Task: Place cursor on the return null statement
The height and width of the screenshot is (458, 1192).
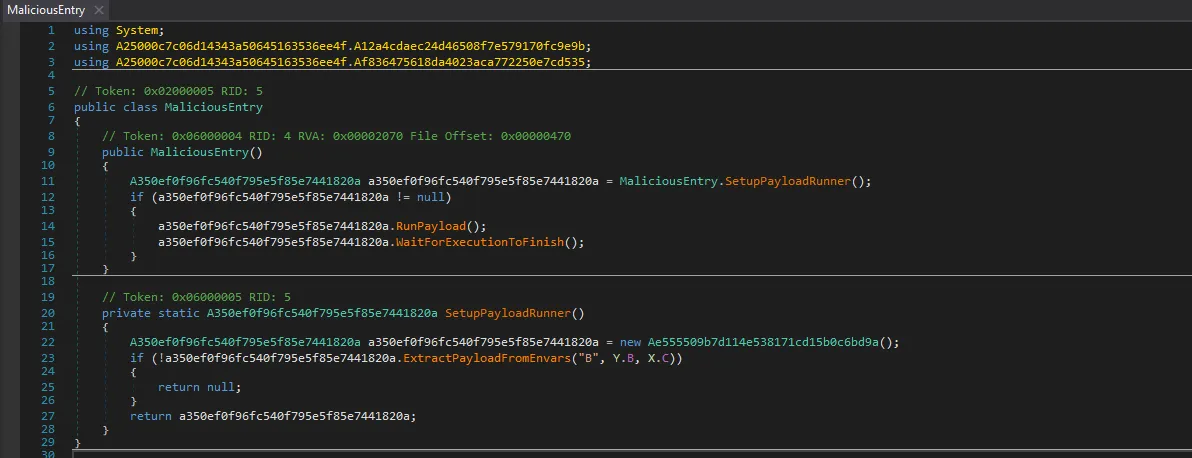Action: 199,386
